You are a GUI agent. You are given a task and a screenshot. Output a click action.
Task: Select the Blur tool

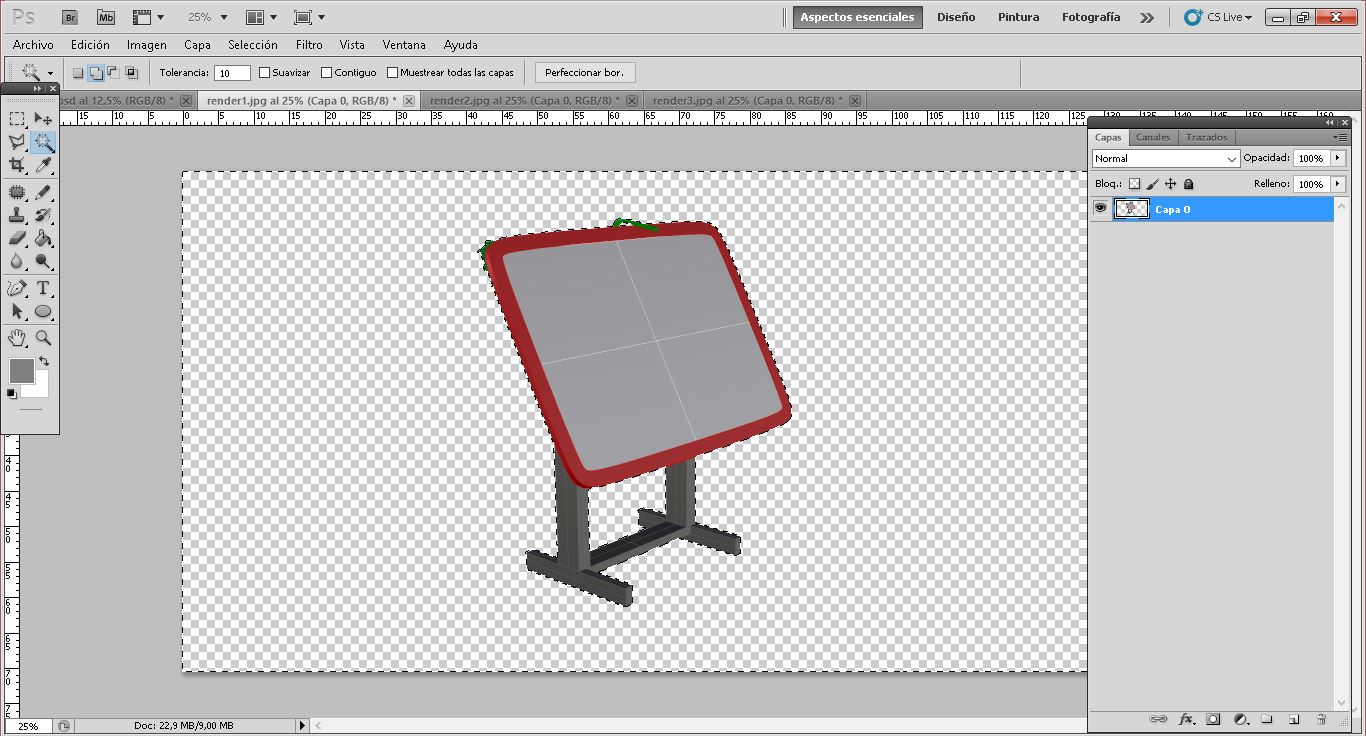tap(17, 261)
